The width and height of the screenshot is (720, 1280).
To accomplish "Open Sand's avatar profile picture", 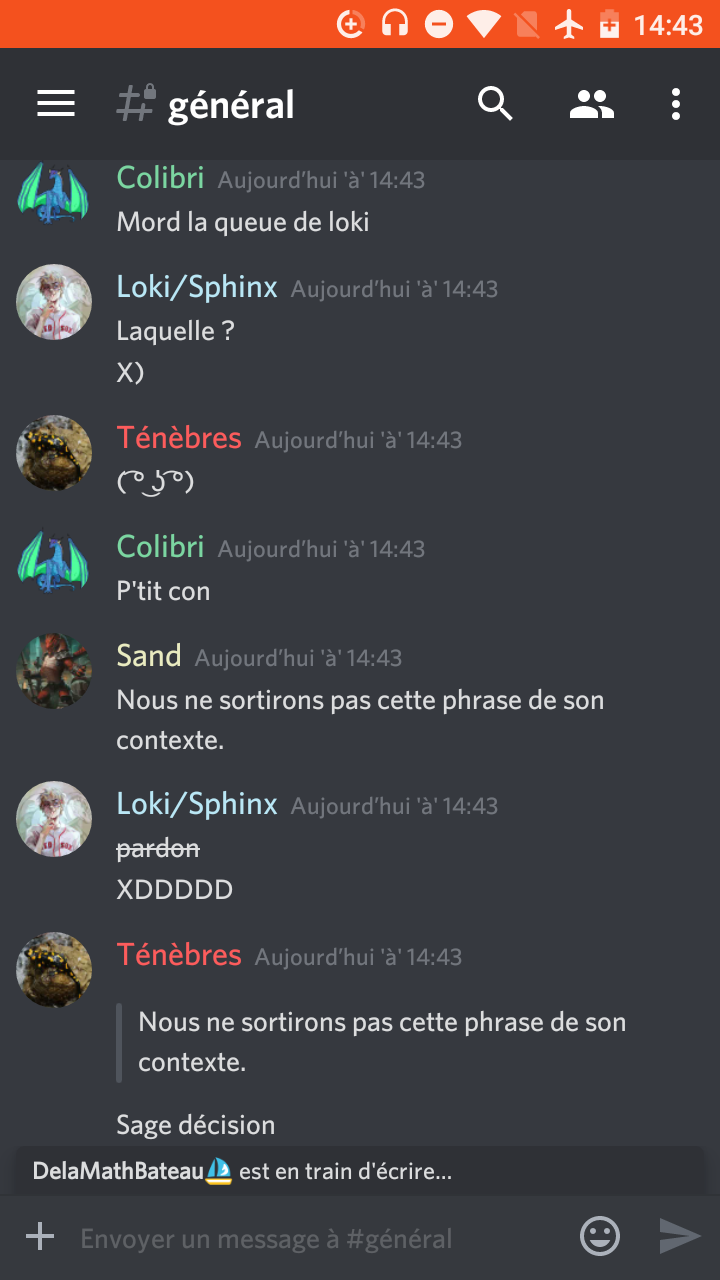I will click(x=54, y=671).
